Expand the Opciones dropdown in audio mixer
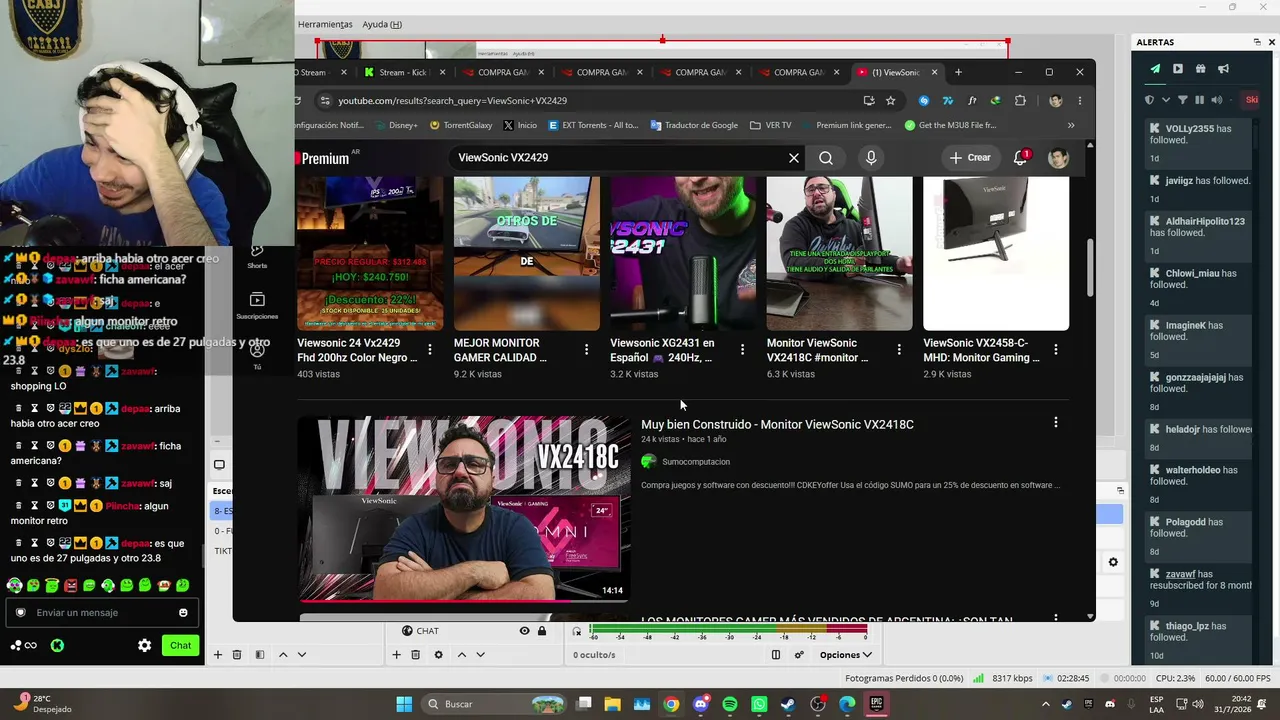The width and height of the screenshot is (1280, 720). coord(846,655)
